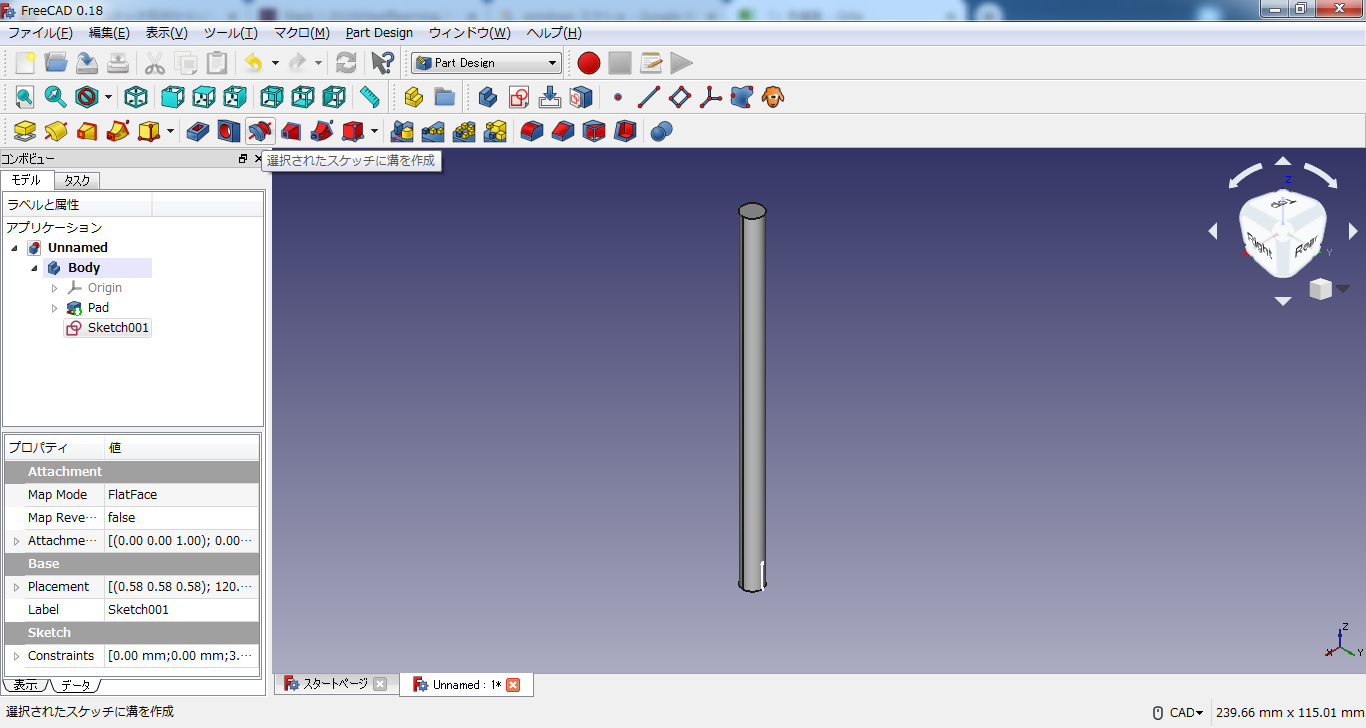Click the undo arrow icon
The height and width of the screenshot is (728, 1366).
click(x=254, y=63)
